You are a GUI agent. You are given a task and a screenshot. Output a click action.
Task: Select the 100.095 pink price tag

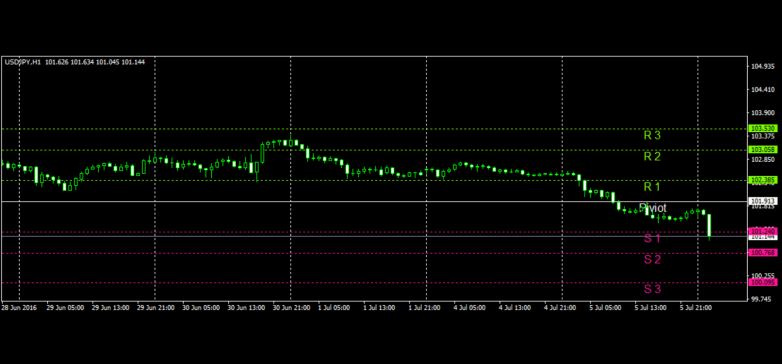pyautogui.click(x=763, y=283)
